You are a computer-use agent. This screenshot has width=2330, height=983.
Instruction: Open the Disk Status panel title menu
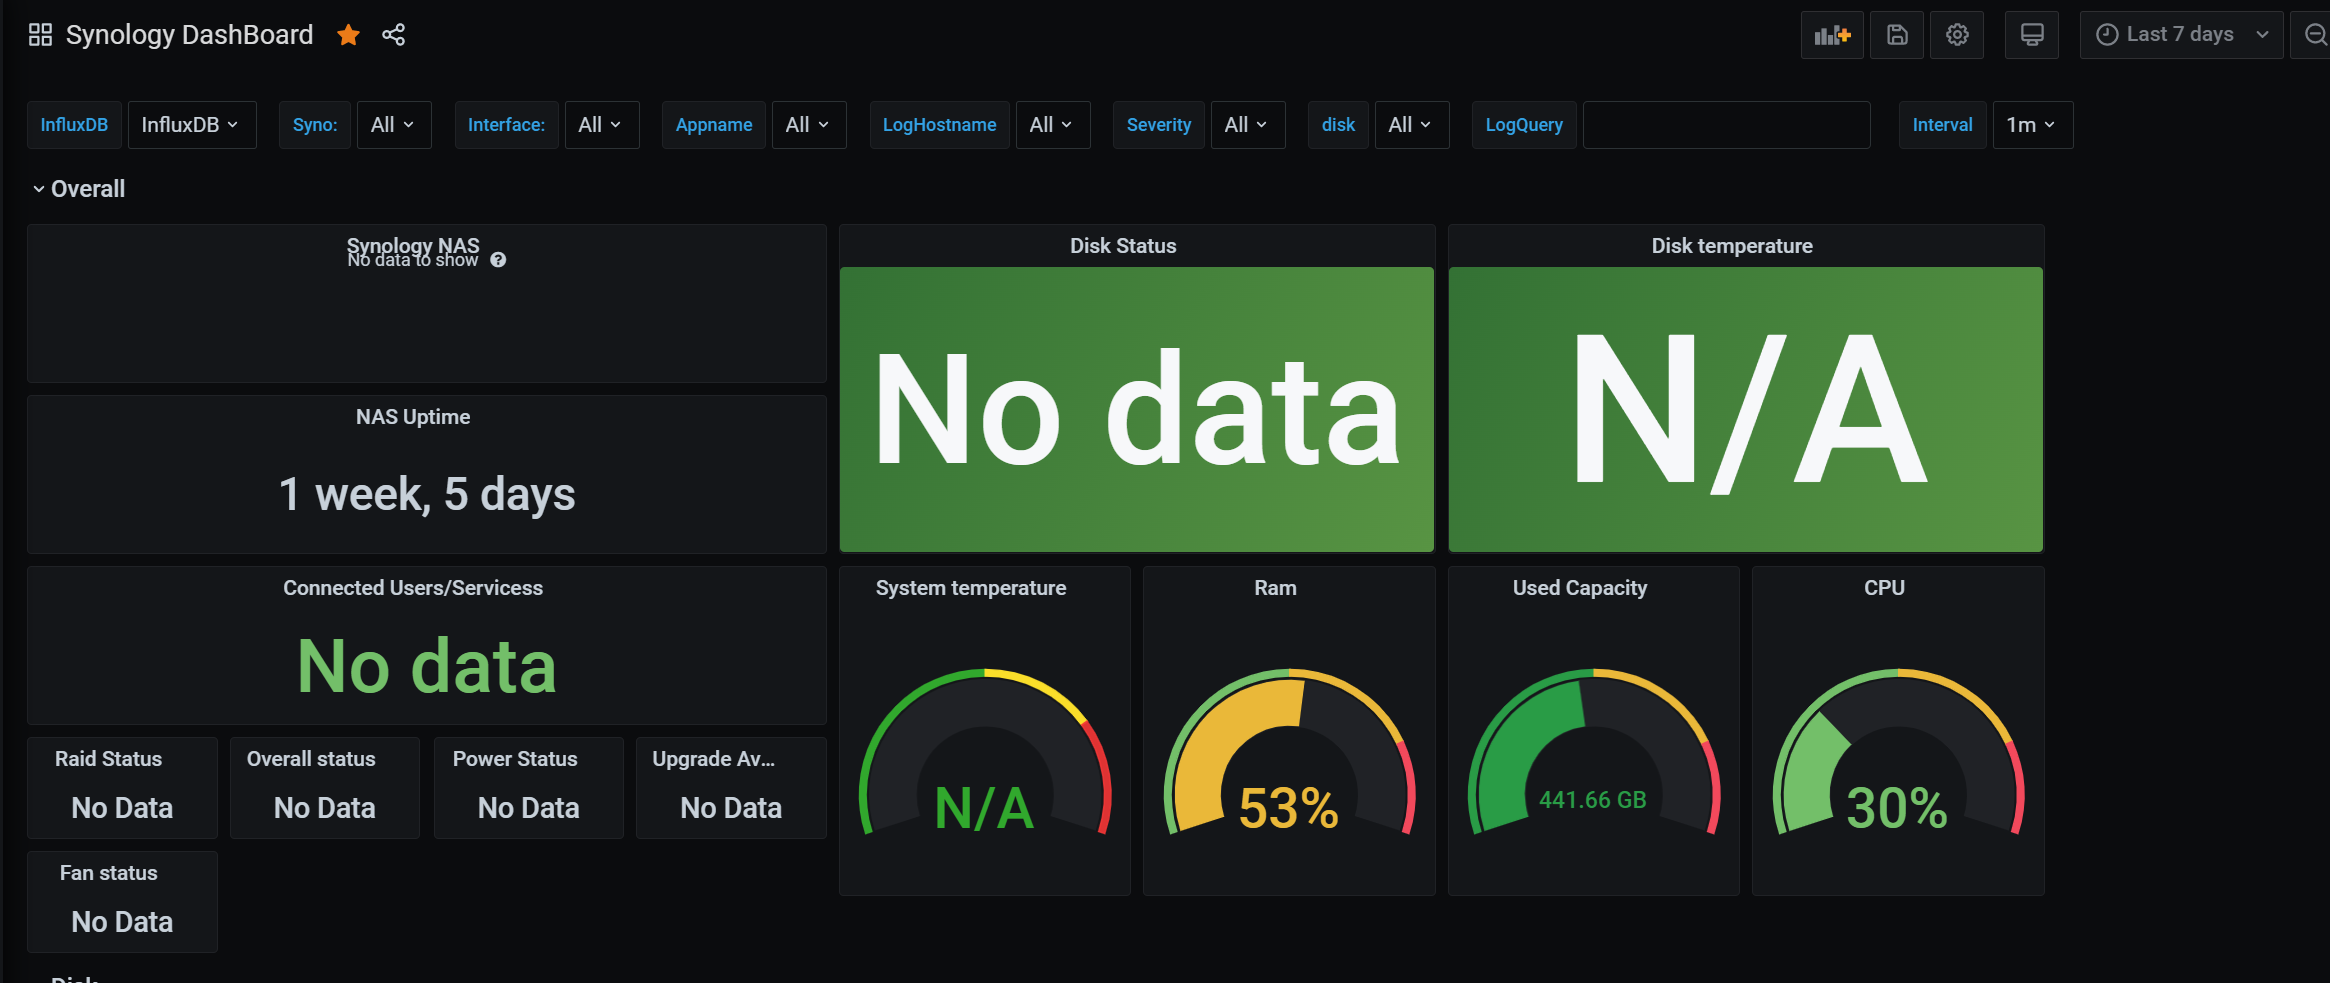(1123, 246)
